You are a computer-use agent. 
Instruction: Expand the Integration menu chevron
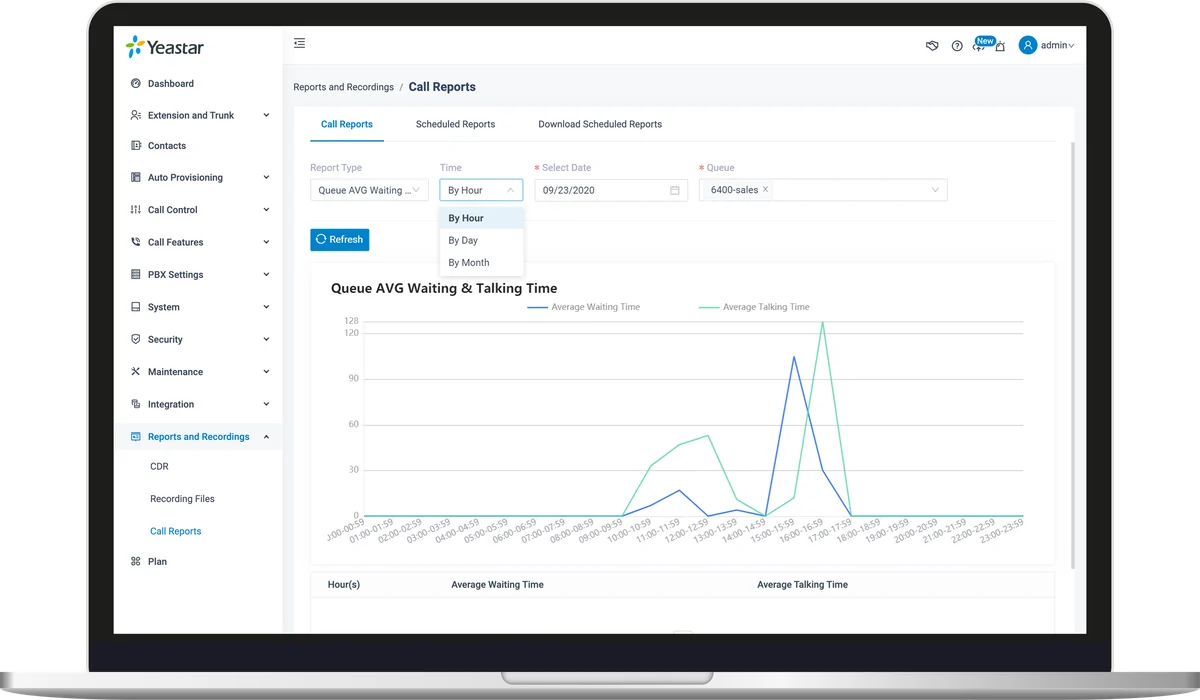point(266,404)
